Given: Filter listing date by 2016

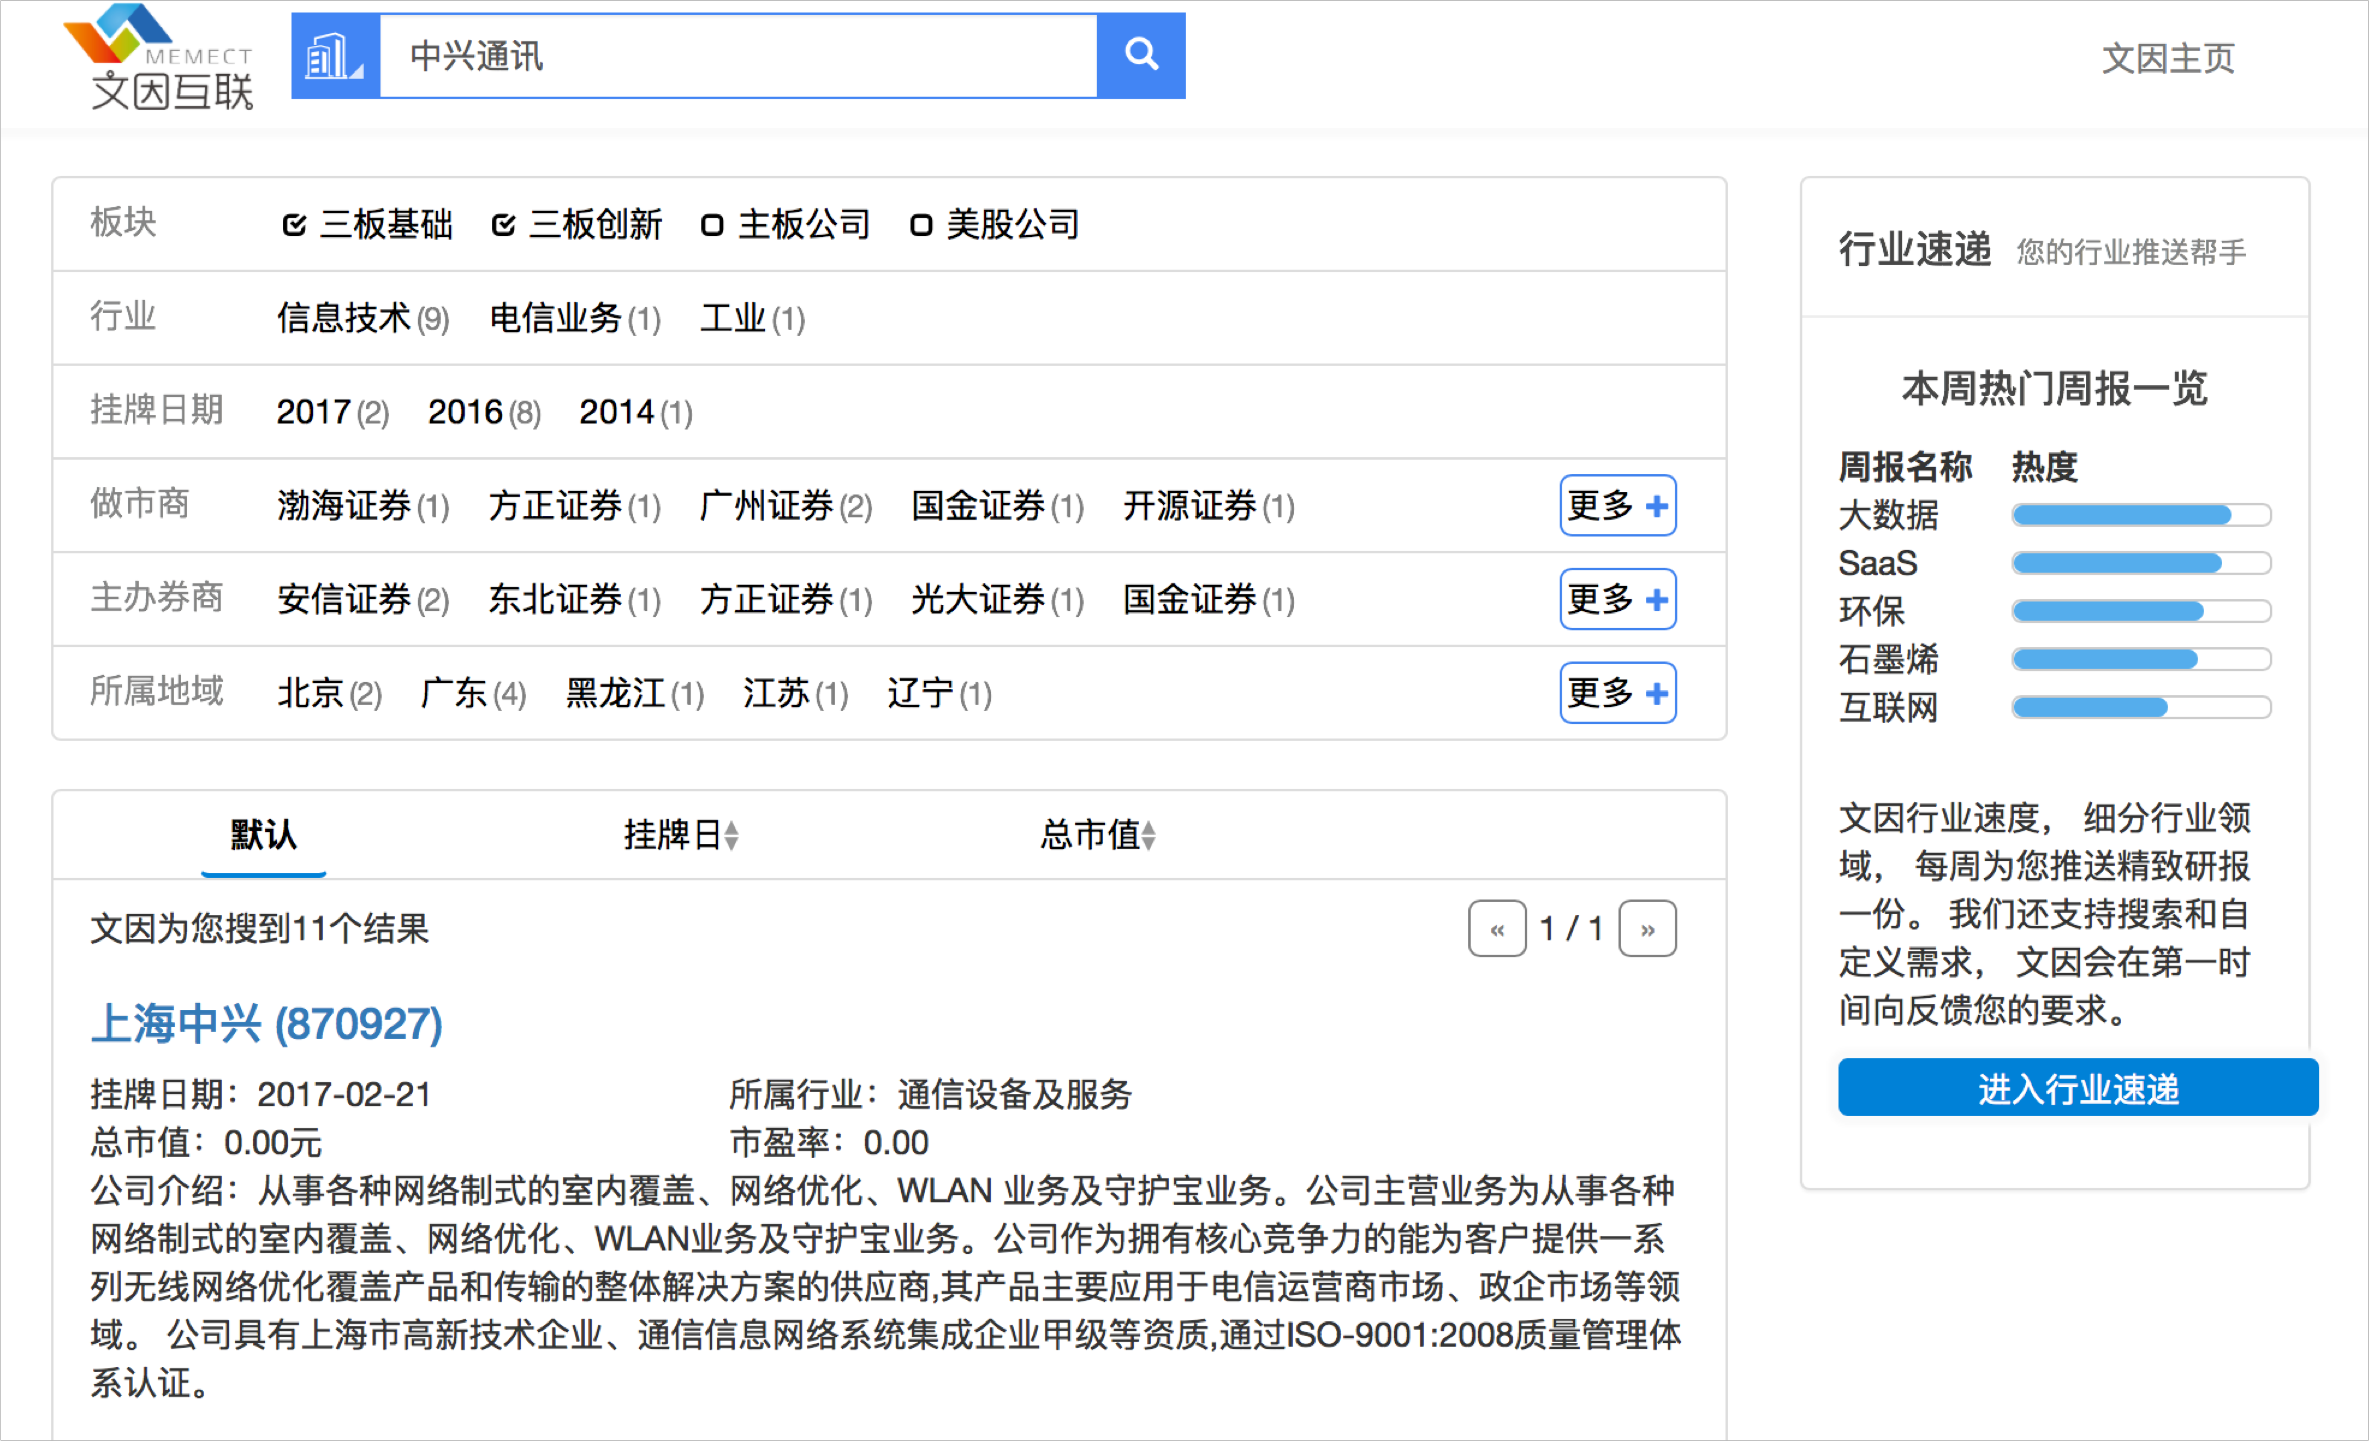Looking at the screenshot, I should [484, 412].
